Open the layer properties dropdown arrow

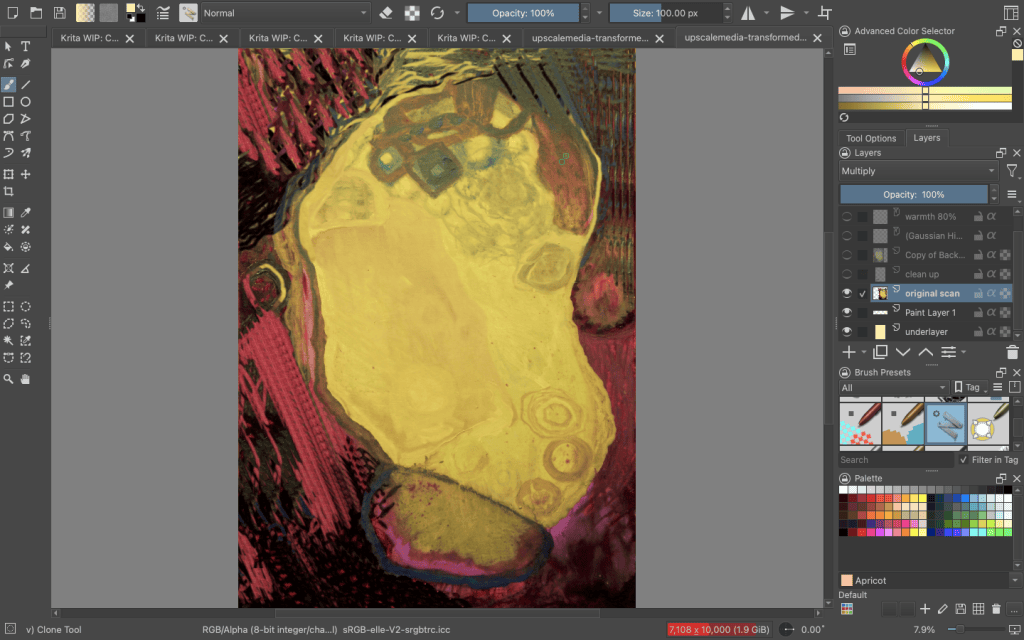(964, 353)
